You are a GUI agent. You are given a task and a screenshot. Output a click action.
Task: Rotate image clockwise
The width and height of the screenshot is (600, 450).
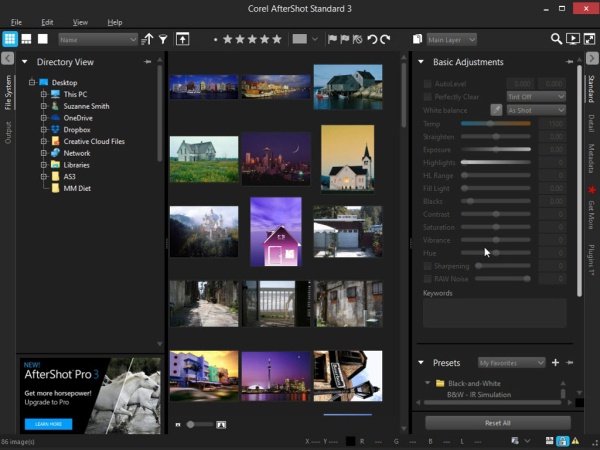pos(385,39)
